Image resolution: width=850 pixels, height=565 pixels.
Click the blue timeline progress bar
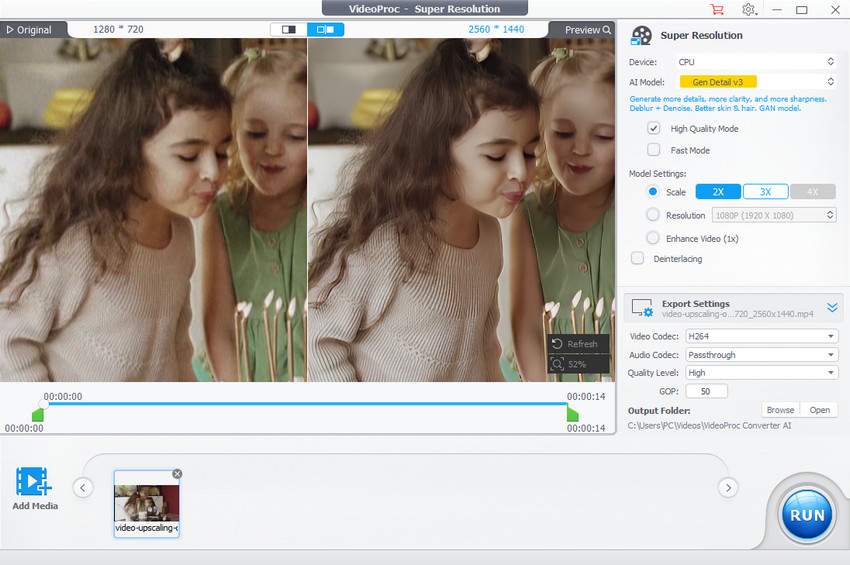(306, 403)
